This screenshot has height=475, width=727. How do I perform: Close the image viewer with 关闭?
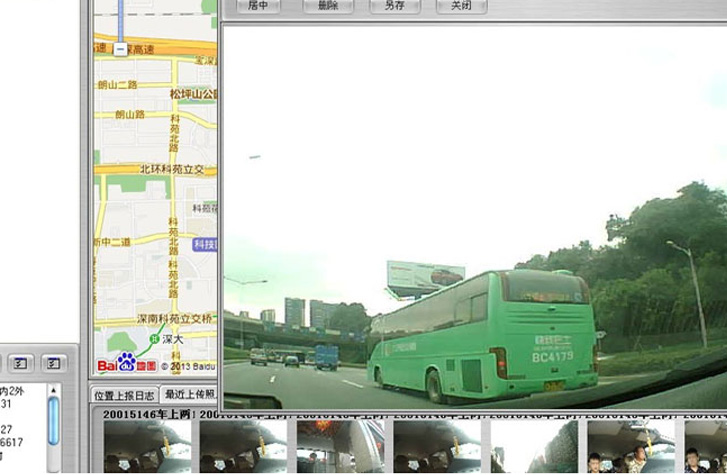pyautogui.click(x=461, y=5)
